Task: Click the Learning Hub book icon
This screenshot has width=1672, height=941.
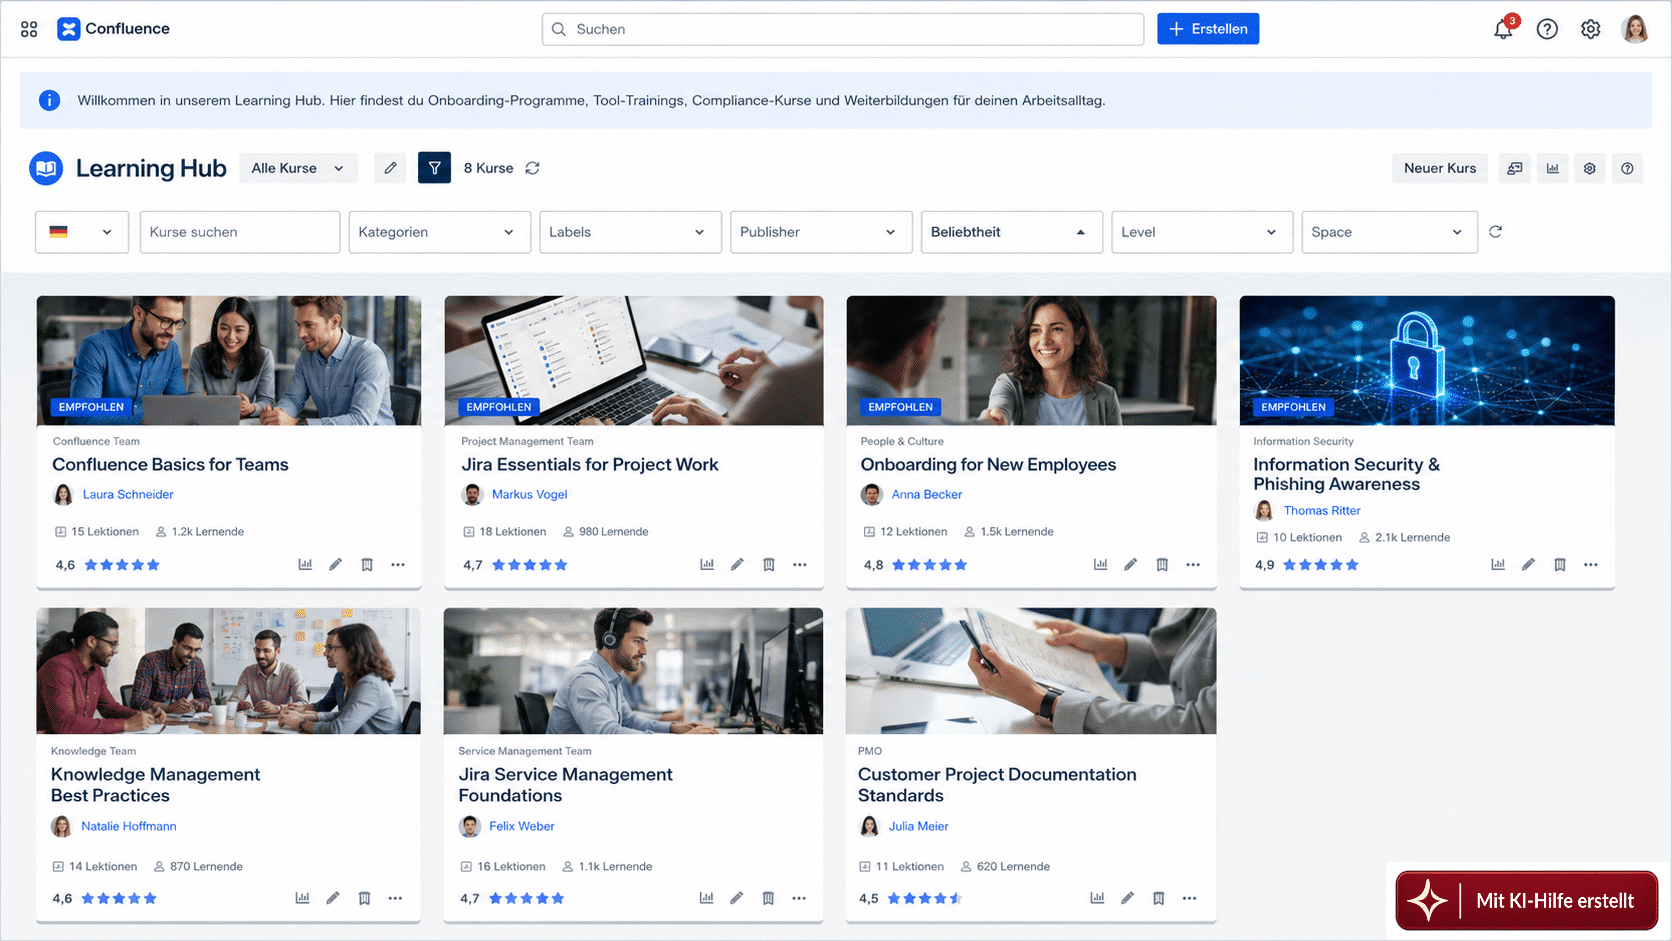Action: click(46, 168)
